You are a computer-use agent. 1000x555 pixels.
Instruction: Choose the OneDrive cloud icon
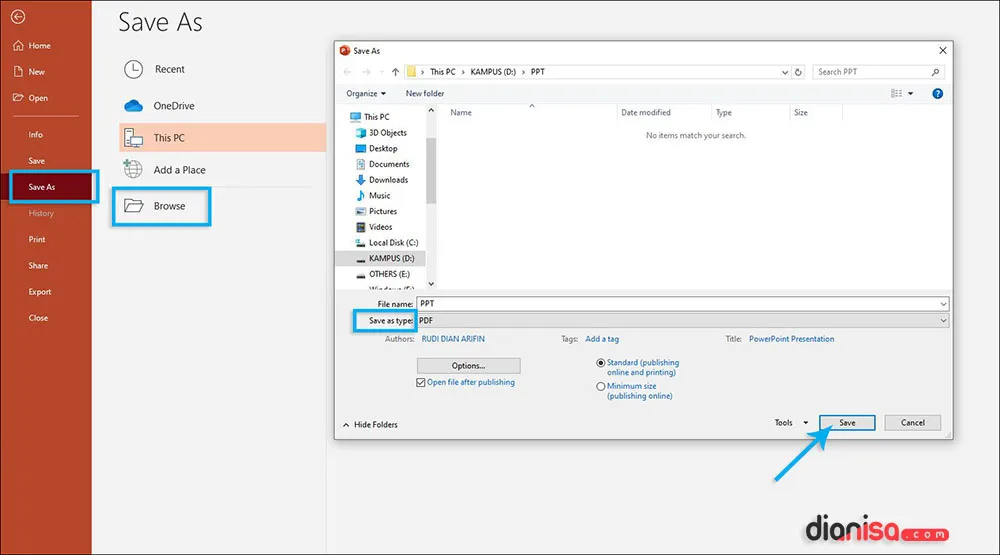133,106
